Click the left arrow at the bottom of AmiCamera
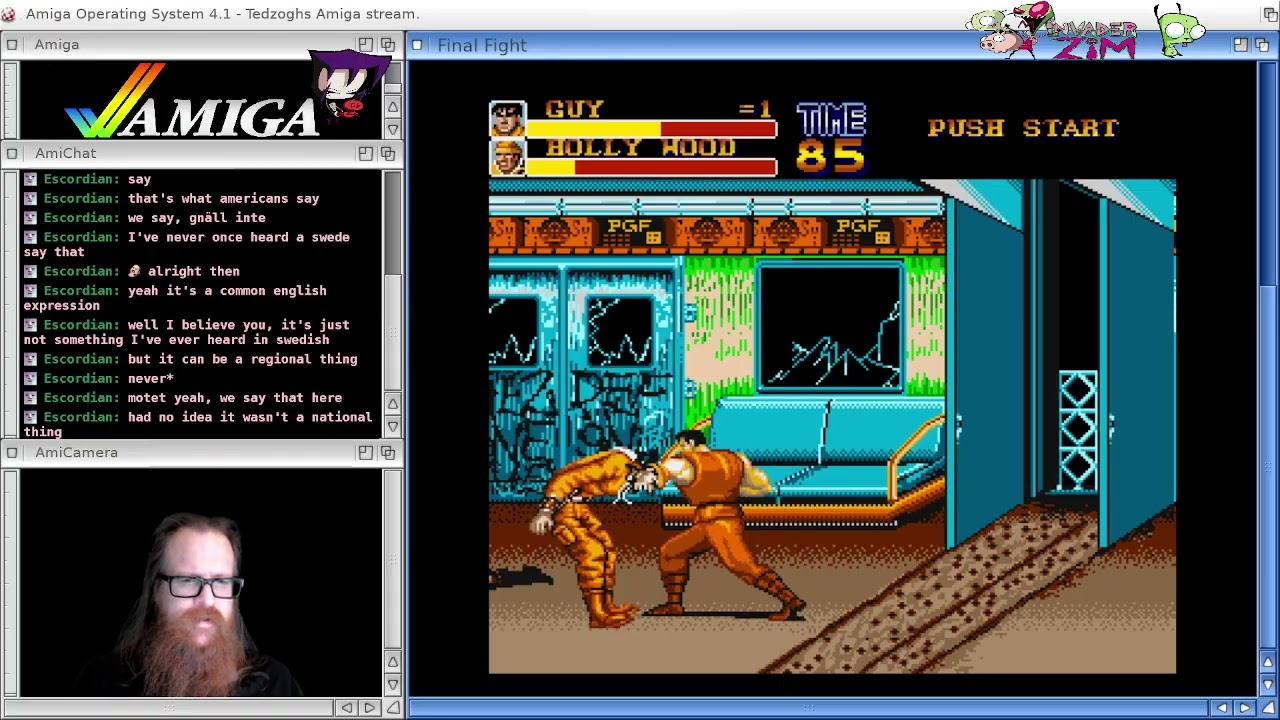This screenshot has height=720, width=1280. tap(347, 708)
